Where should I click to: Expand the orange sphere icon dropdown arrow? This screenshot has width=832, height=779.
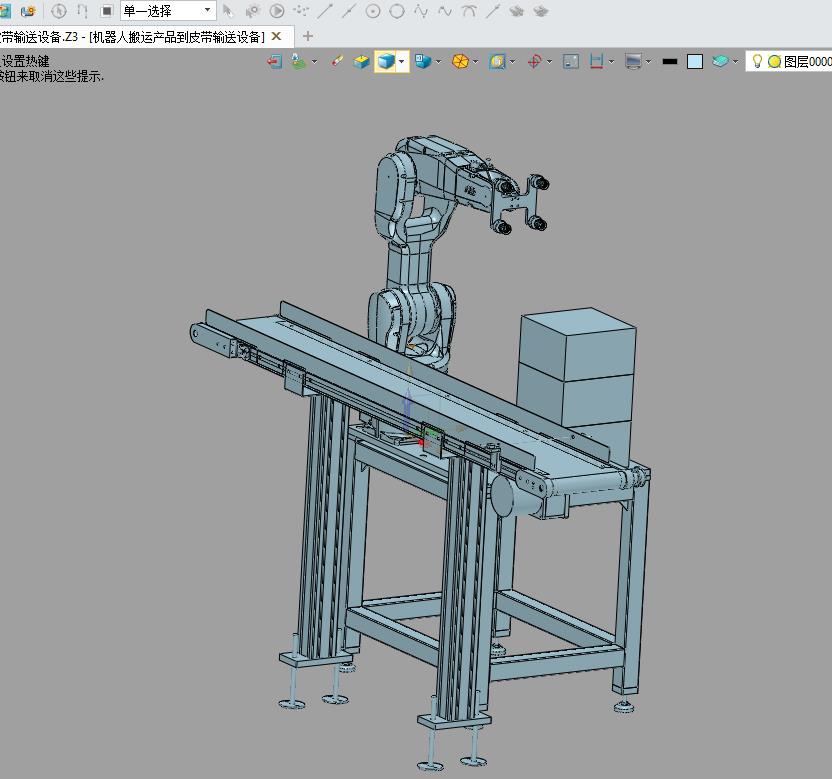476,62
